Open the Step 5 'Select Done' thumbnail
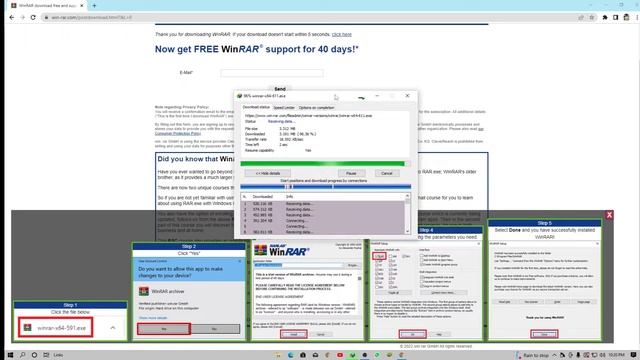Viewport: 640px width, 360px height. 544,280
